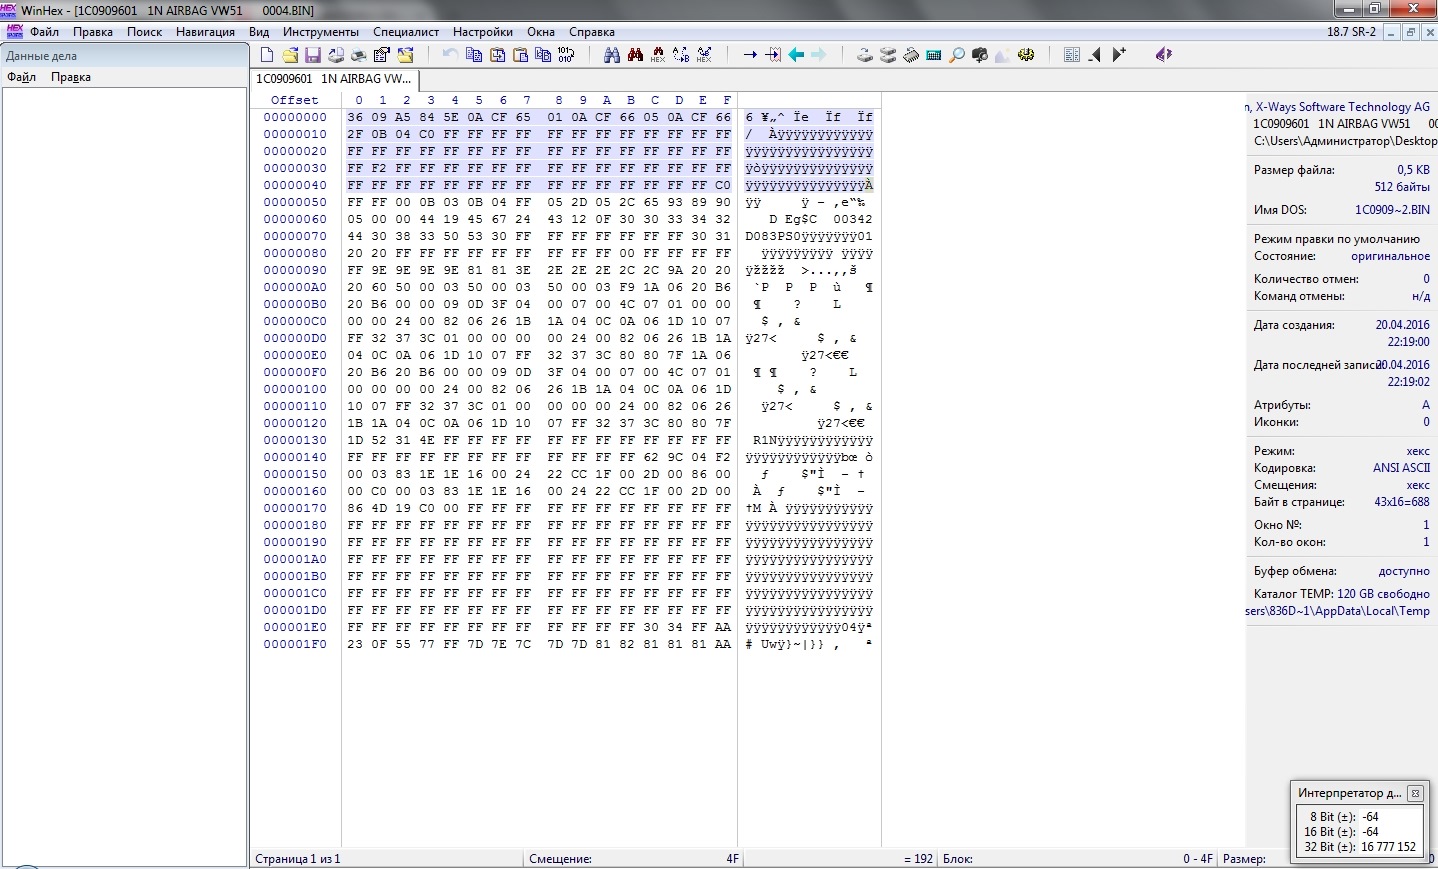
Task: Click the Replace Text A-B icon
Action: pos(681,55)
